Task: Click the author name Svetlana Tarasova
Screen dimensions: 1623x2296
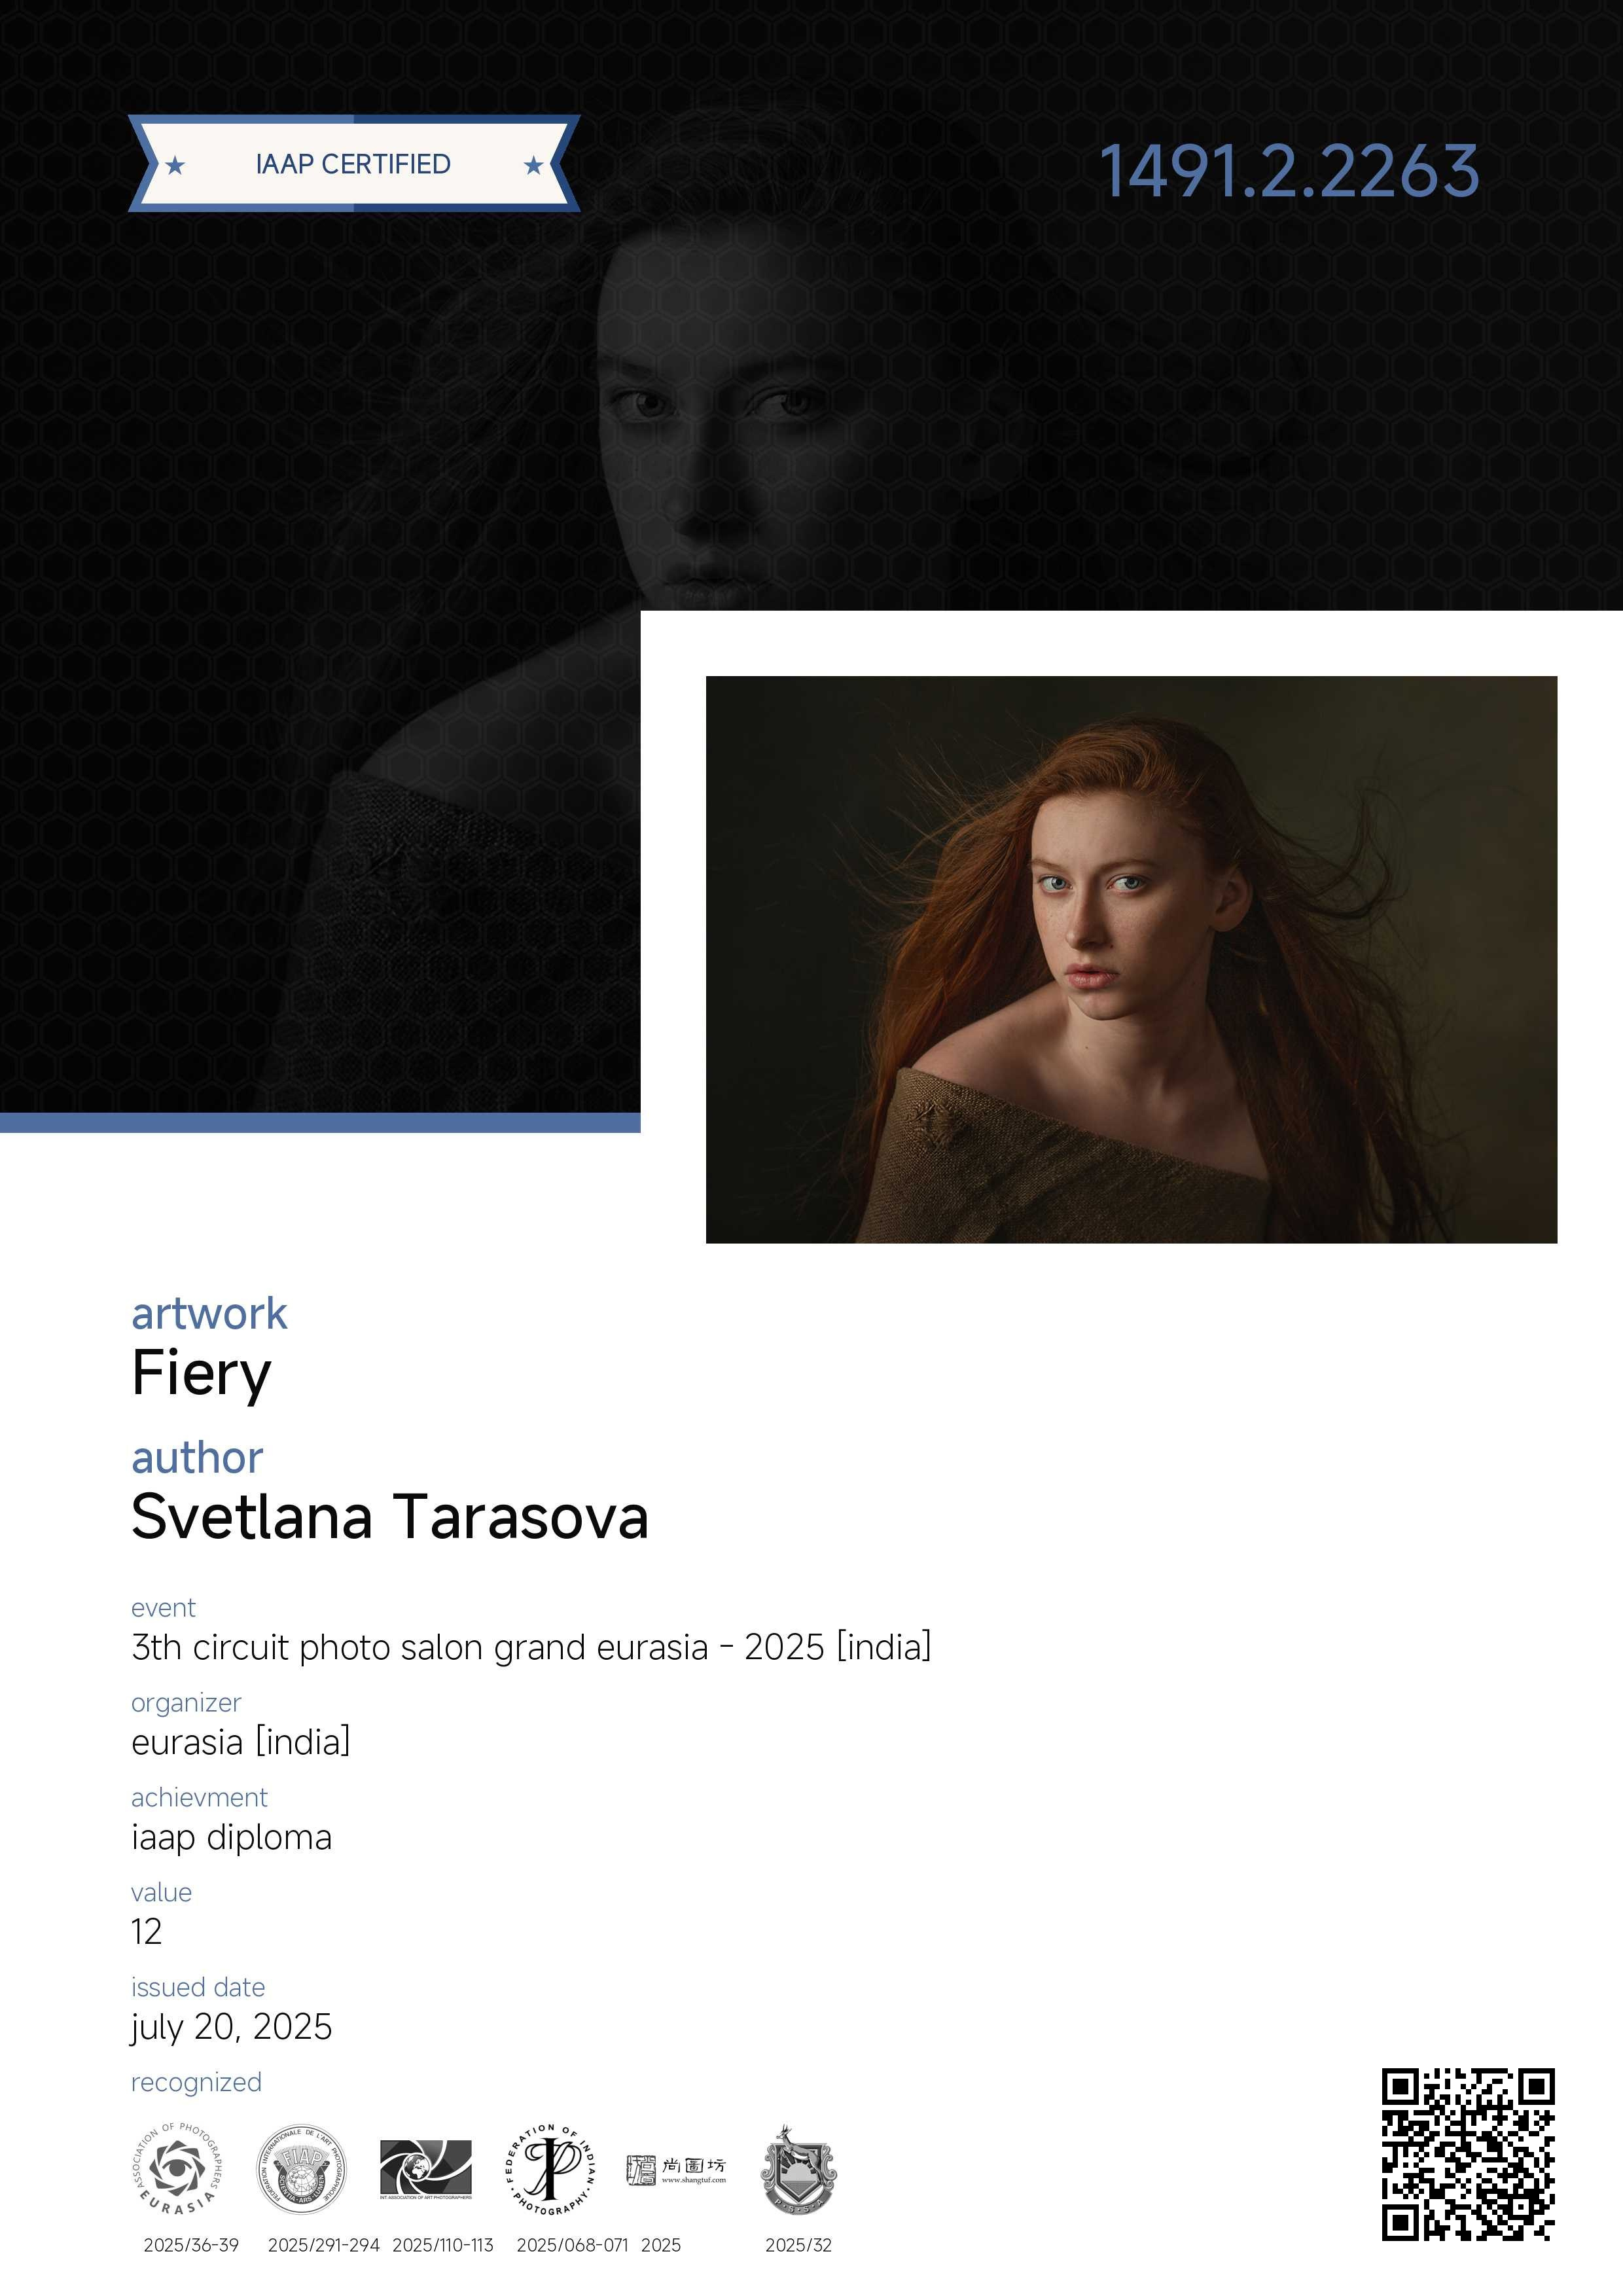Action: coord(390,1517)
